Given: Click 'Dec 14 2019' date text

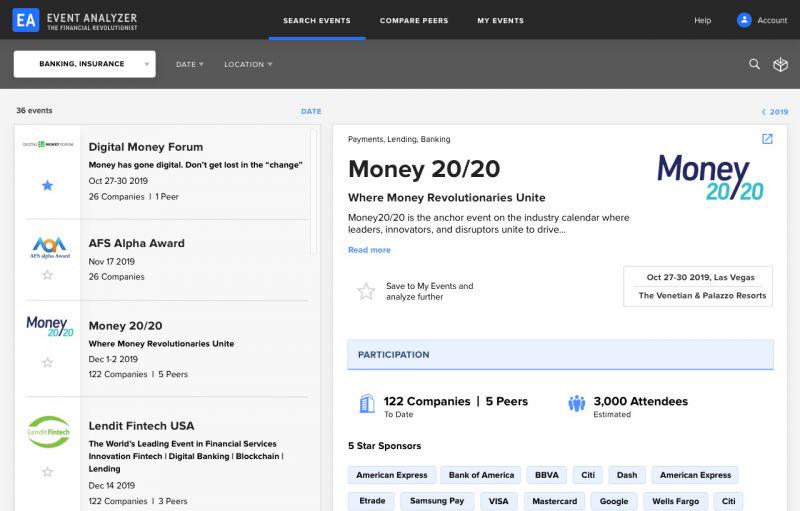Looking at the screenshot, I should coord(112,486).
